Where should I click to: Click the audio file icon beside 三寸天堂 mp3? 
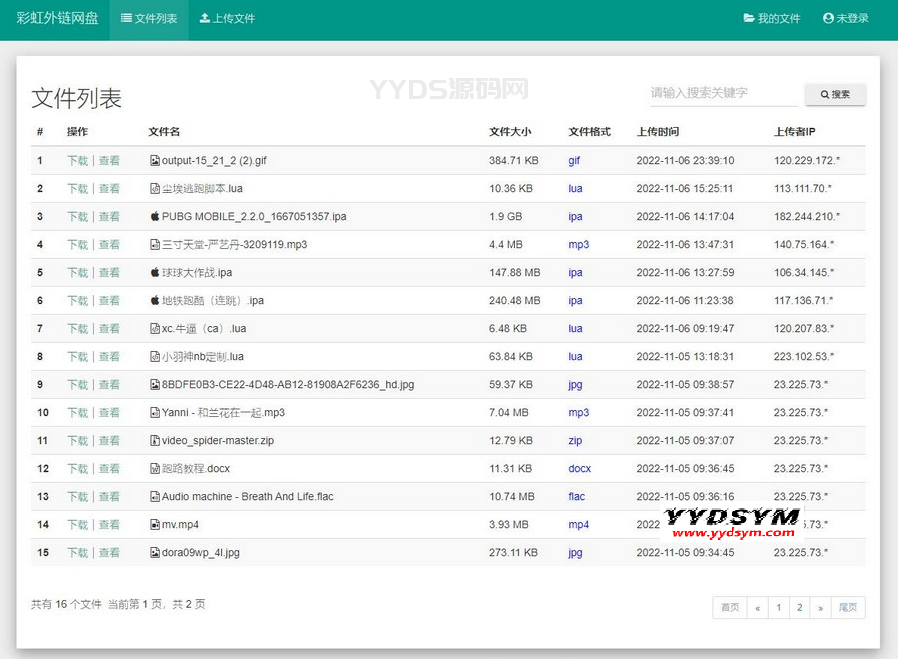(154, 245)
